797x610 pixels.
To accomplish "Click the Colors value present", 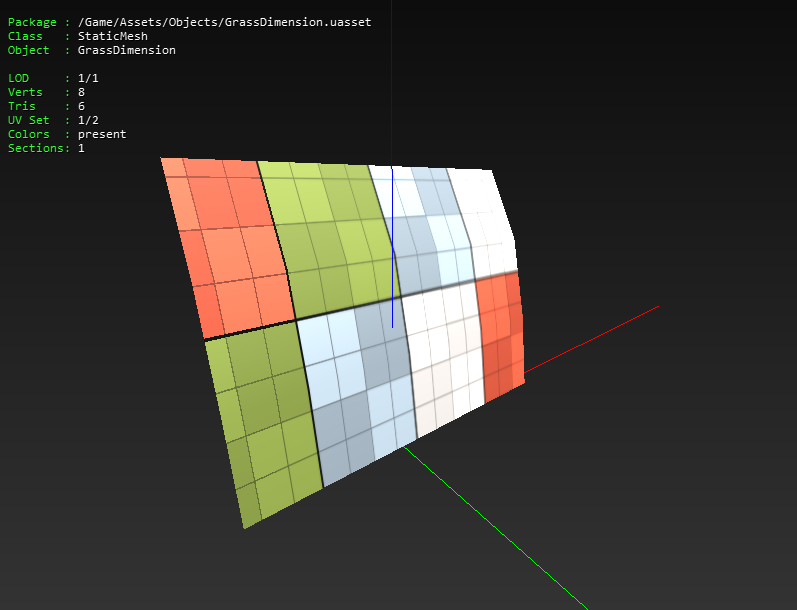I will pyautogui.click(x=102, y=134).
